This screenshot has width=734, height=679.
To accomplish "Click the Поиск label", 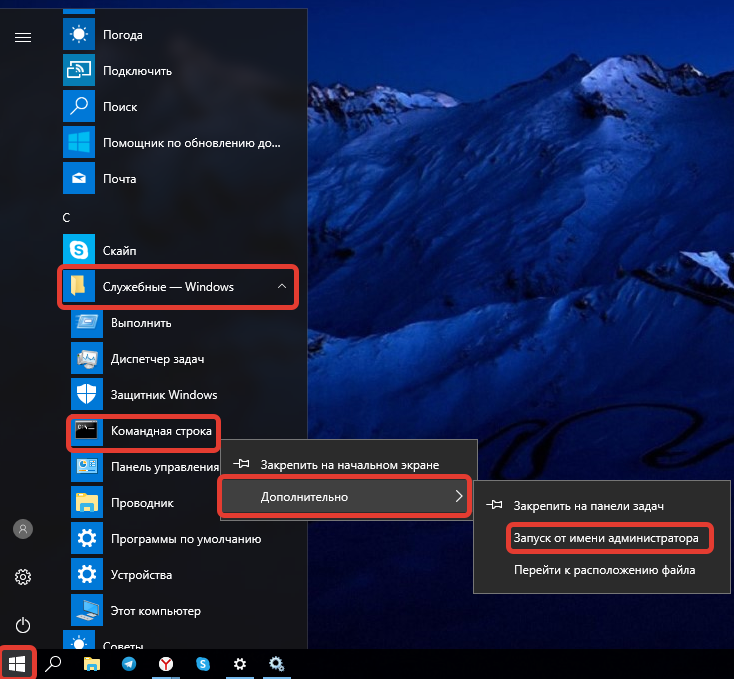I will (x=120, y=107).
